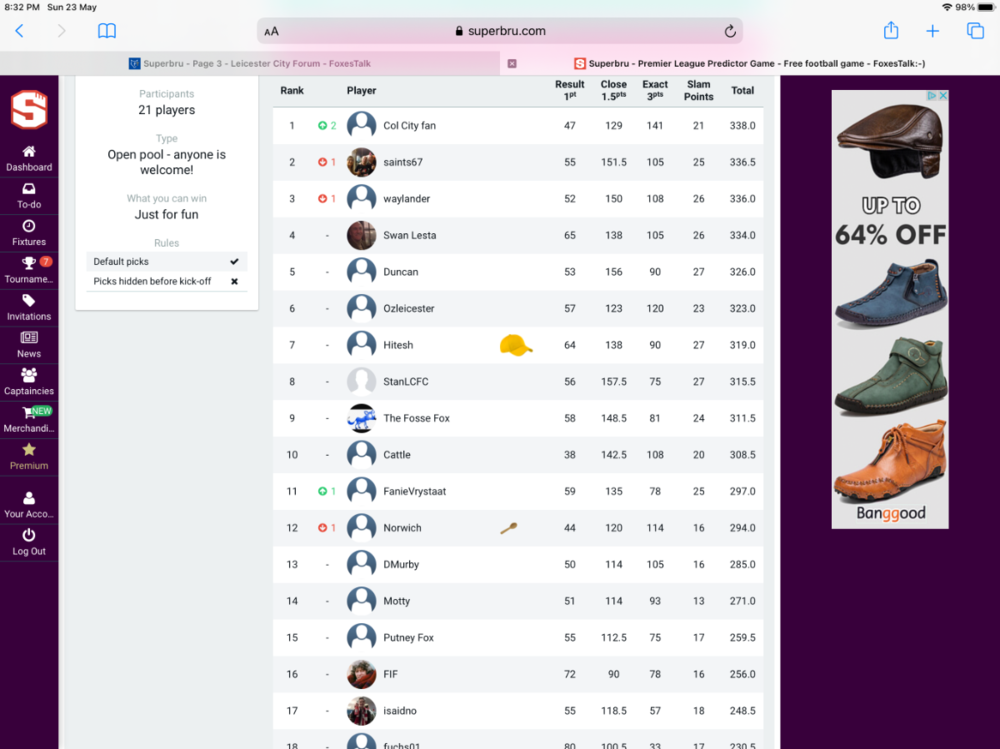Open the Safari bookmarks book icon
The height and width of the screenshot is (749, 1000).
pos(107,31)
